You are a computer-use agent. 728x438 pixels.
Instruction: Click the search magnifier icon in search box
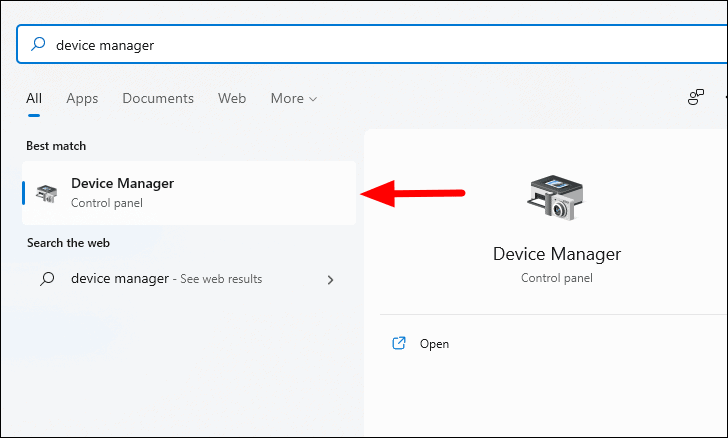(38, 44)
